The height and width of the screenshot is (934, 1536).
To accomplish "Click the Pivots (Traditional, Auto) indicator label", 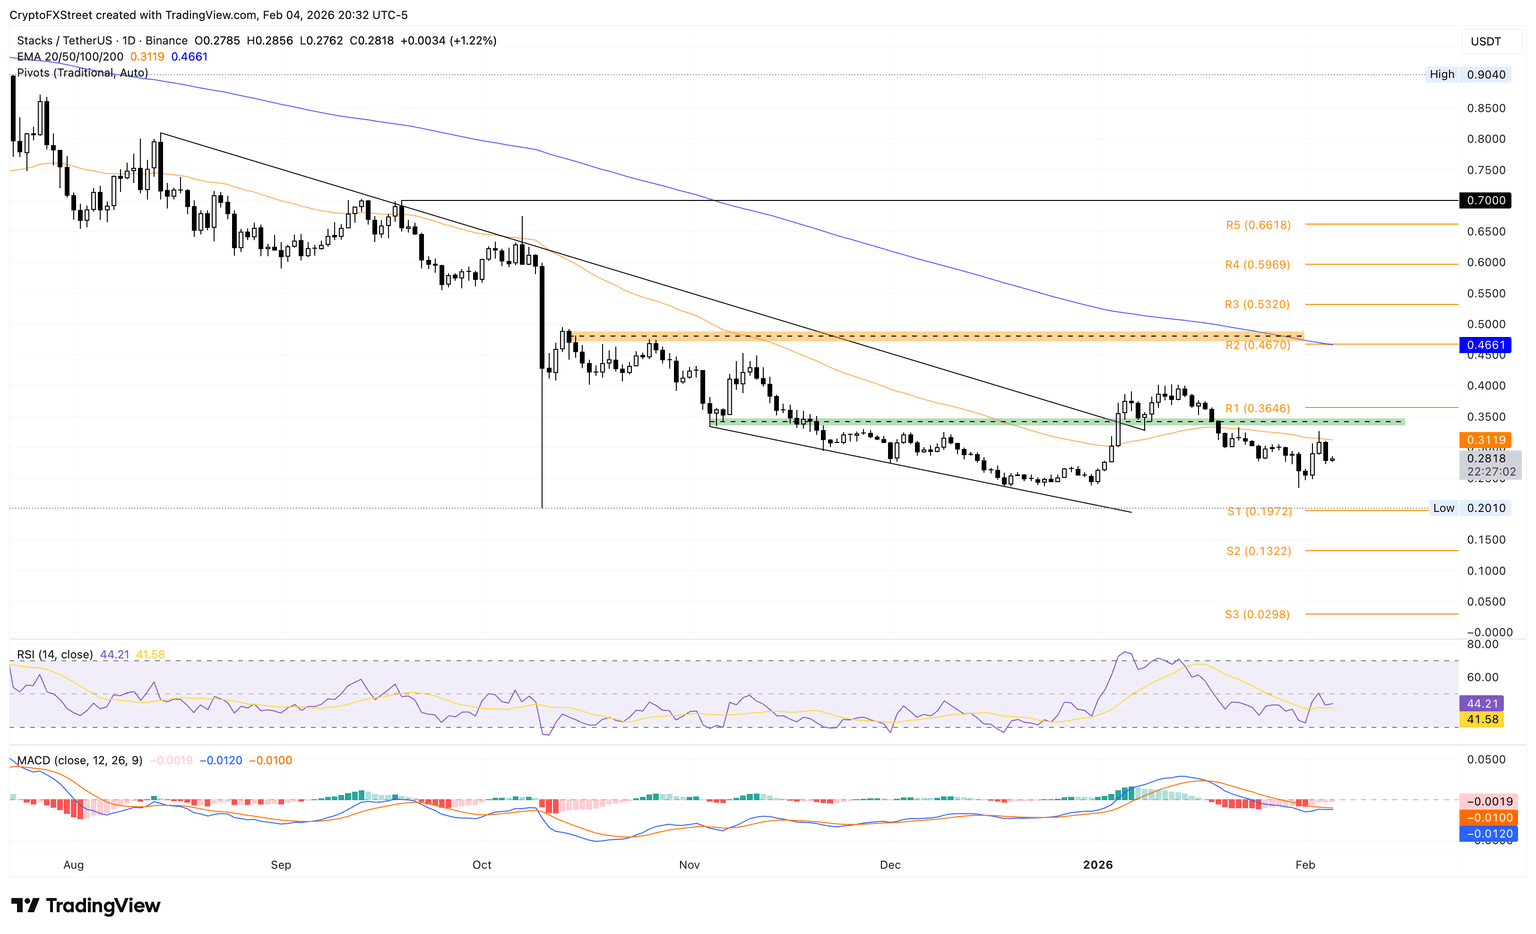I will pos(82,73).
